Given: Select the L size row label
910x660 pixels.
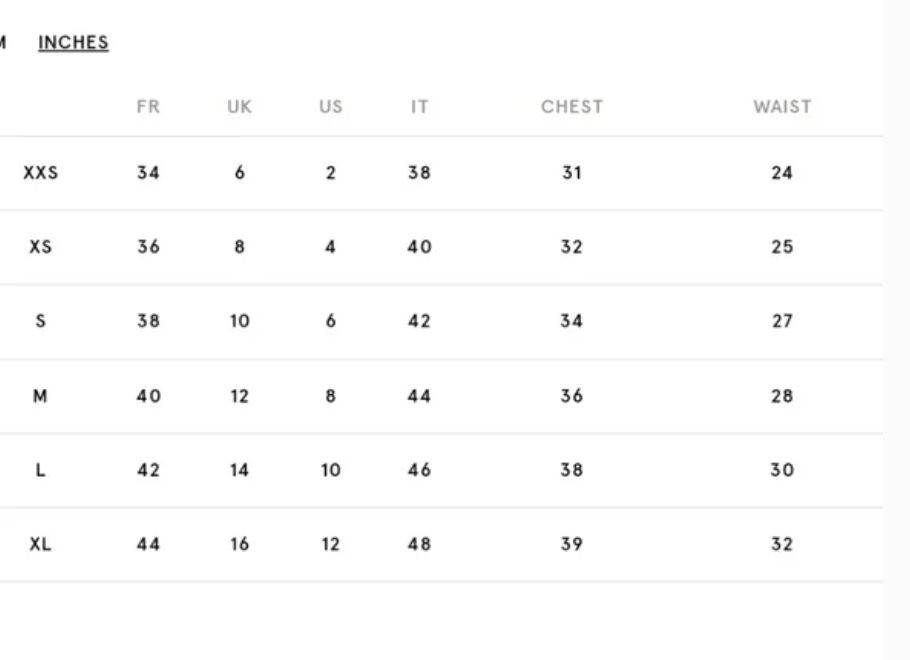Looking at the screenshot, I should [x=40, y=470].
